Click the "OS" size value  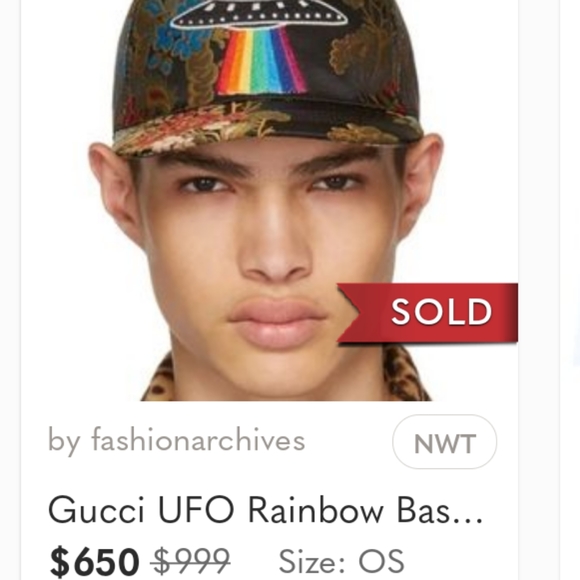click(x=381, y=562)
